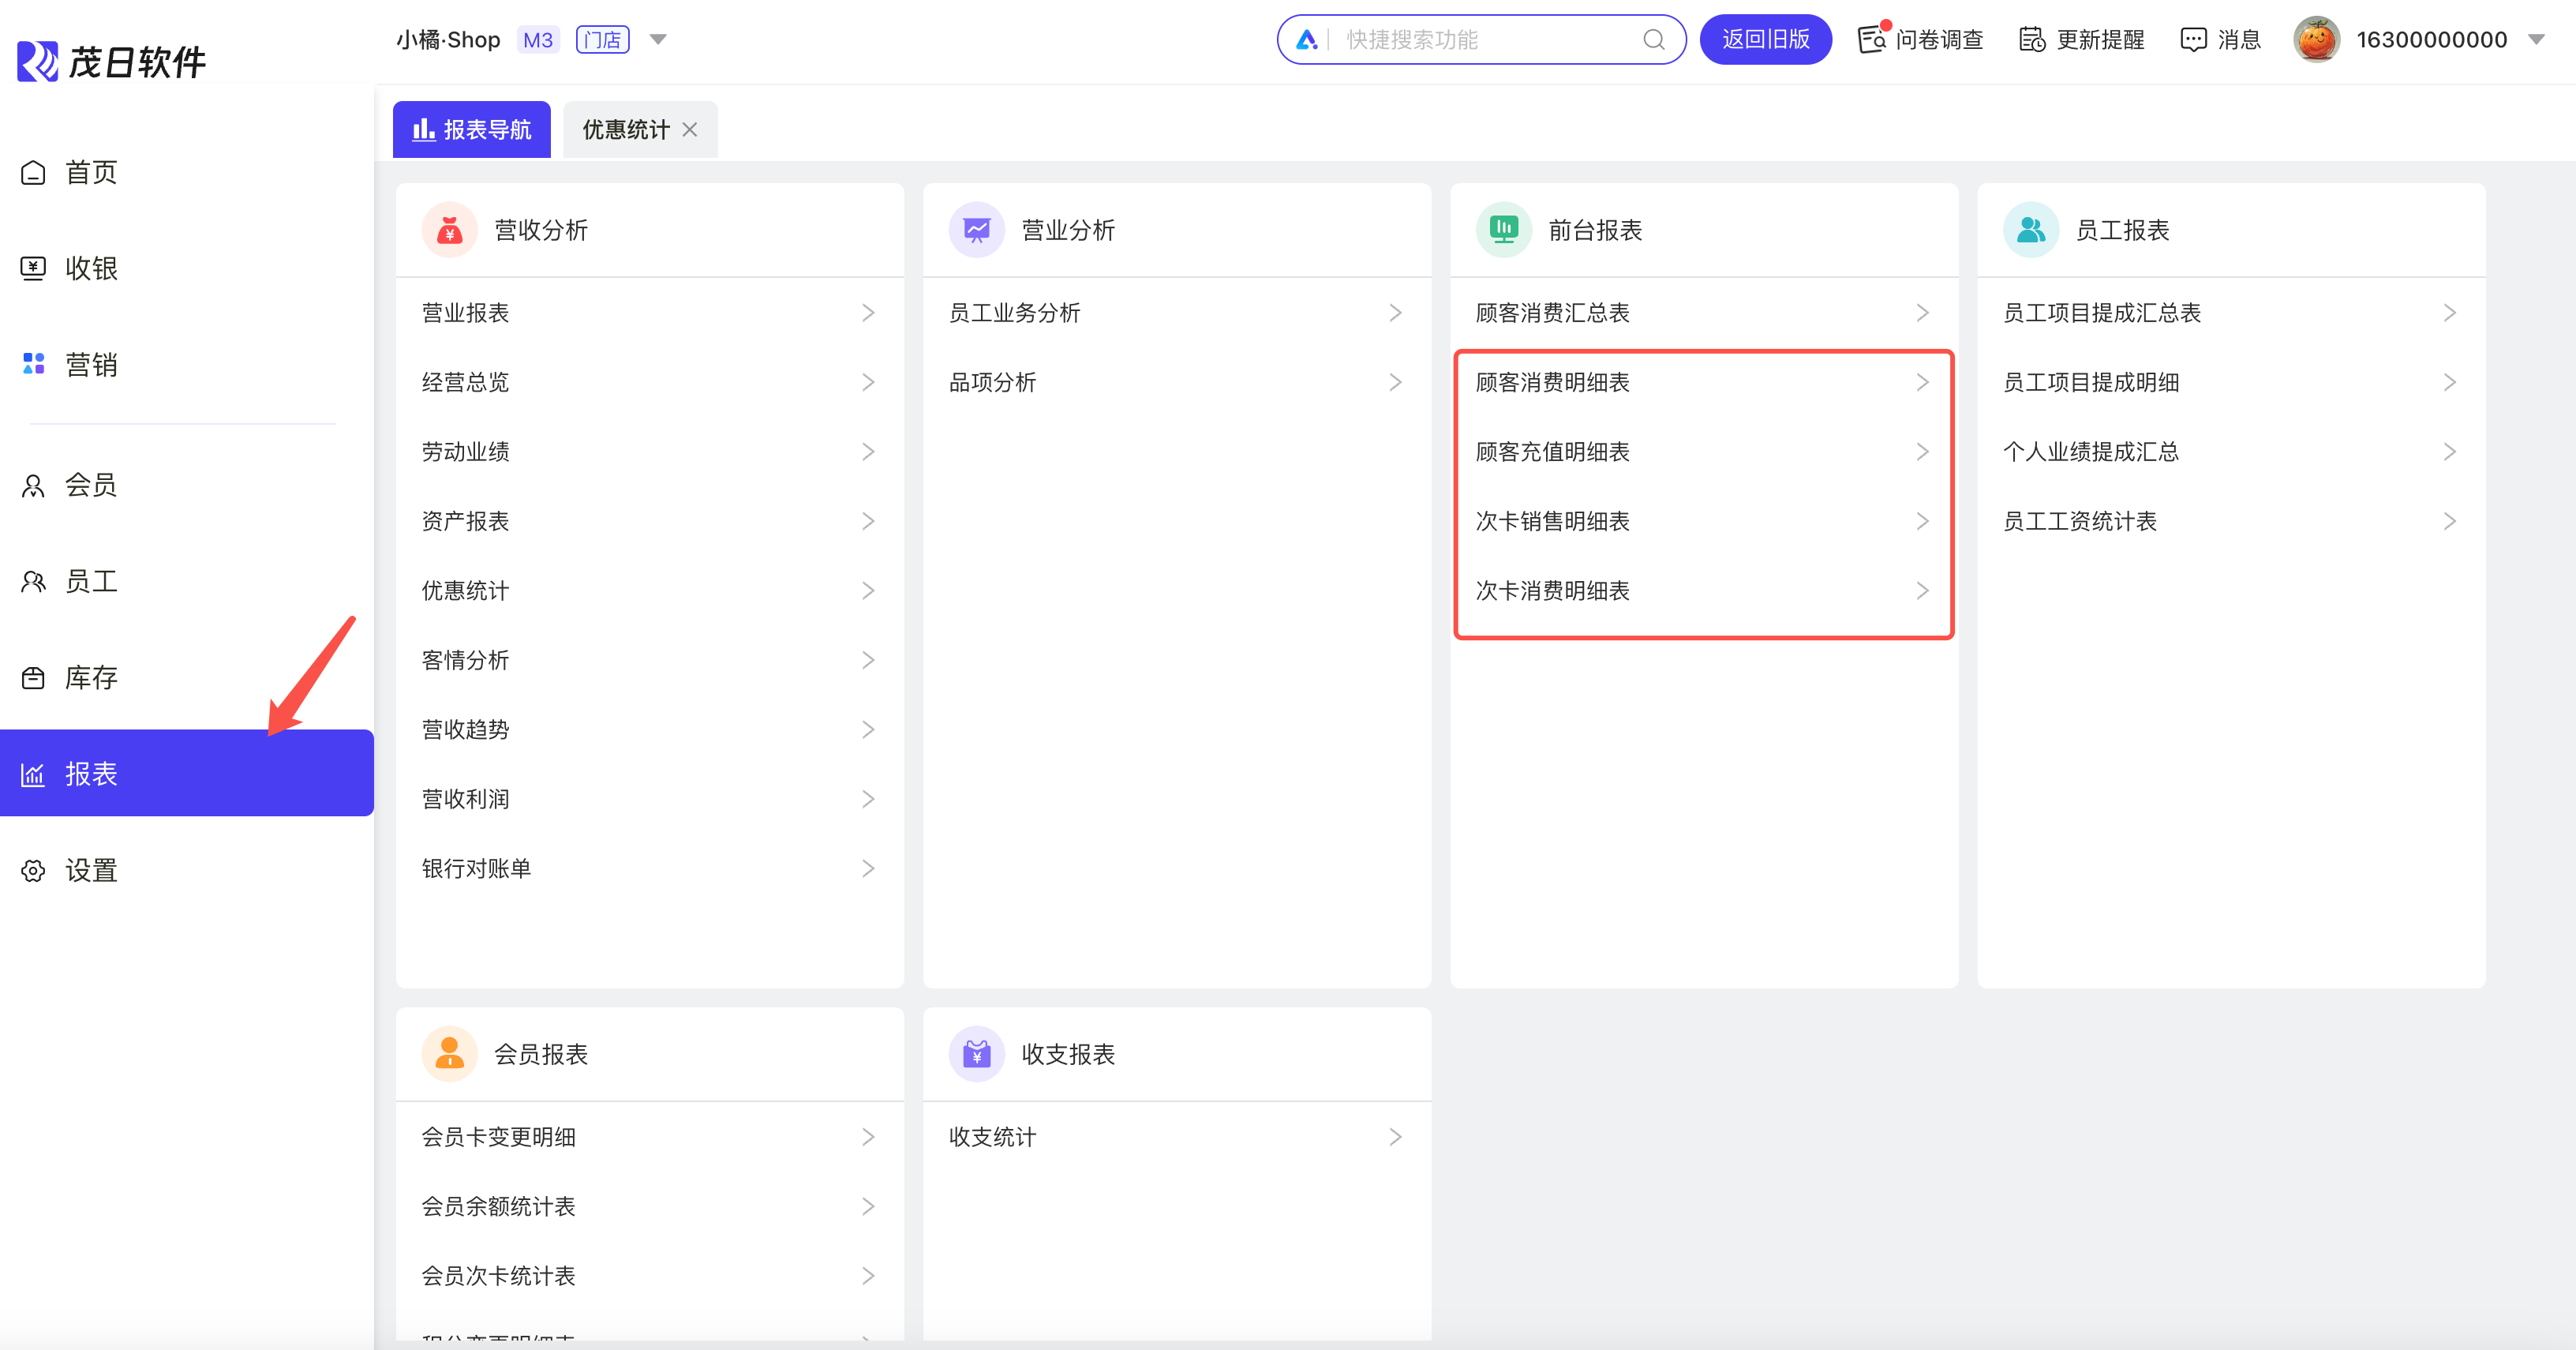Expand 营业报表 row chevron
Screen dimensions: 2576x1350
868,313
